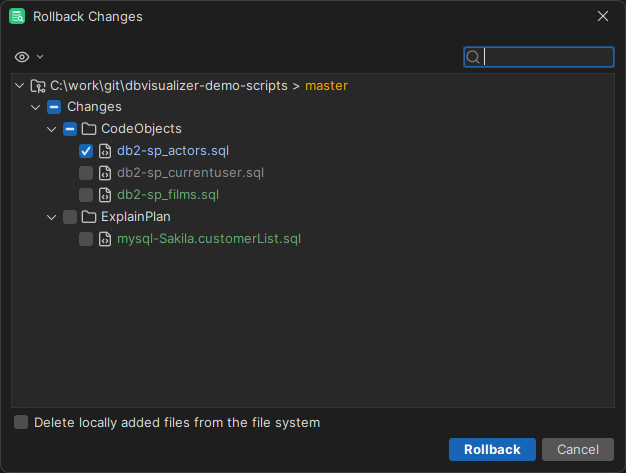This screenshot has height=473, width=626.
Task: Uncheck the db2-sp_actors.sql checkbox
Action: pyautogui.click(x=86, y=151)
